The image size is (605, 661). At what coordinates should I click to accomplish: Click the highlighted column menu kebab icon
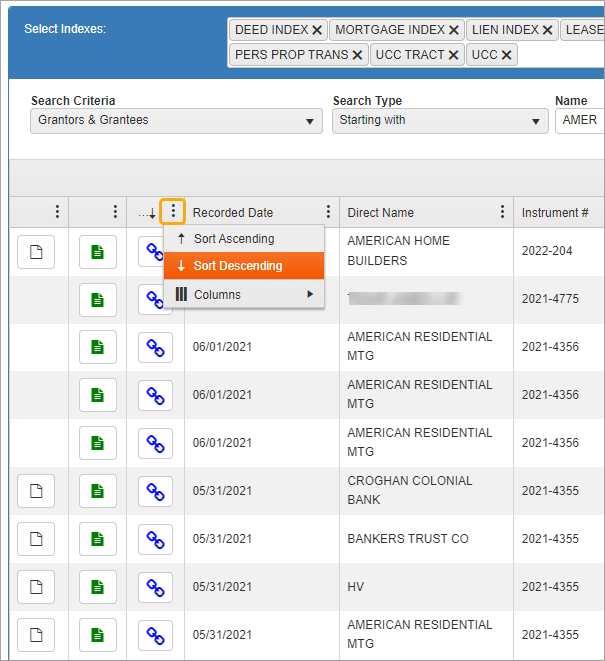coord(173,212)
